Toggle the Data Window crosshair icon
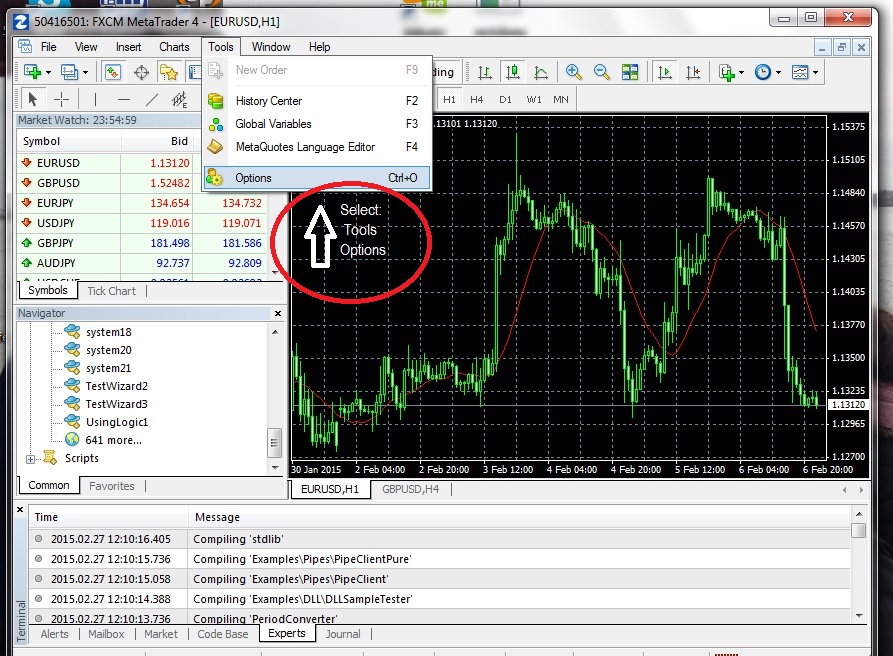Image resolution: width=893 pixels, height=656 pixels. pos(141,72)
